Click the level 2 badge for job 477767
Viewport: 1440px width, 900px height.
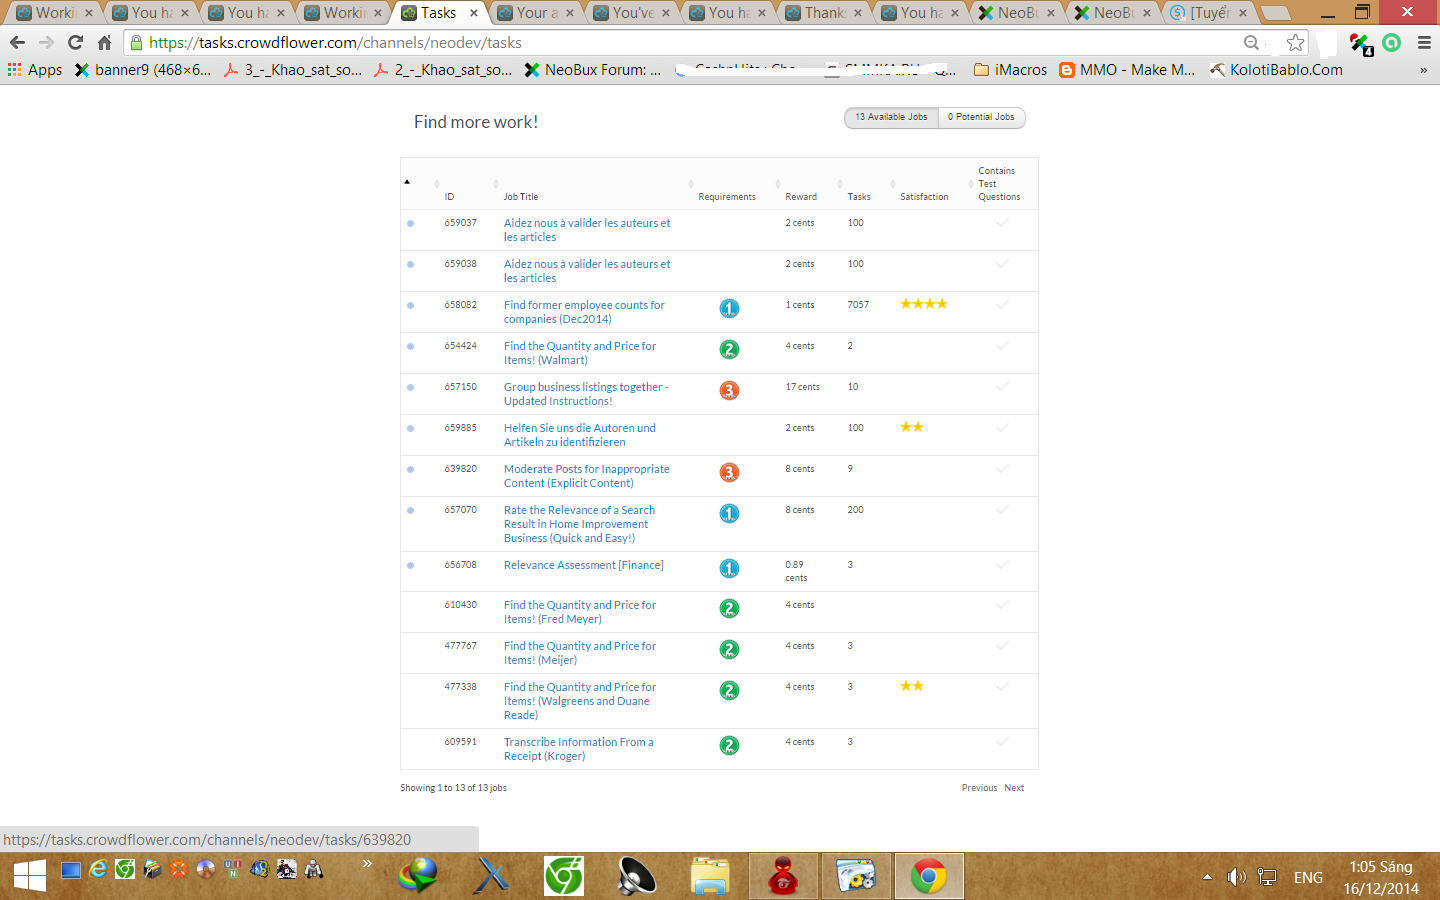click(729, 650)
